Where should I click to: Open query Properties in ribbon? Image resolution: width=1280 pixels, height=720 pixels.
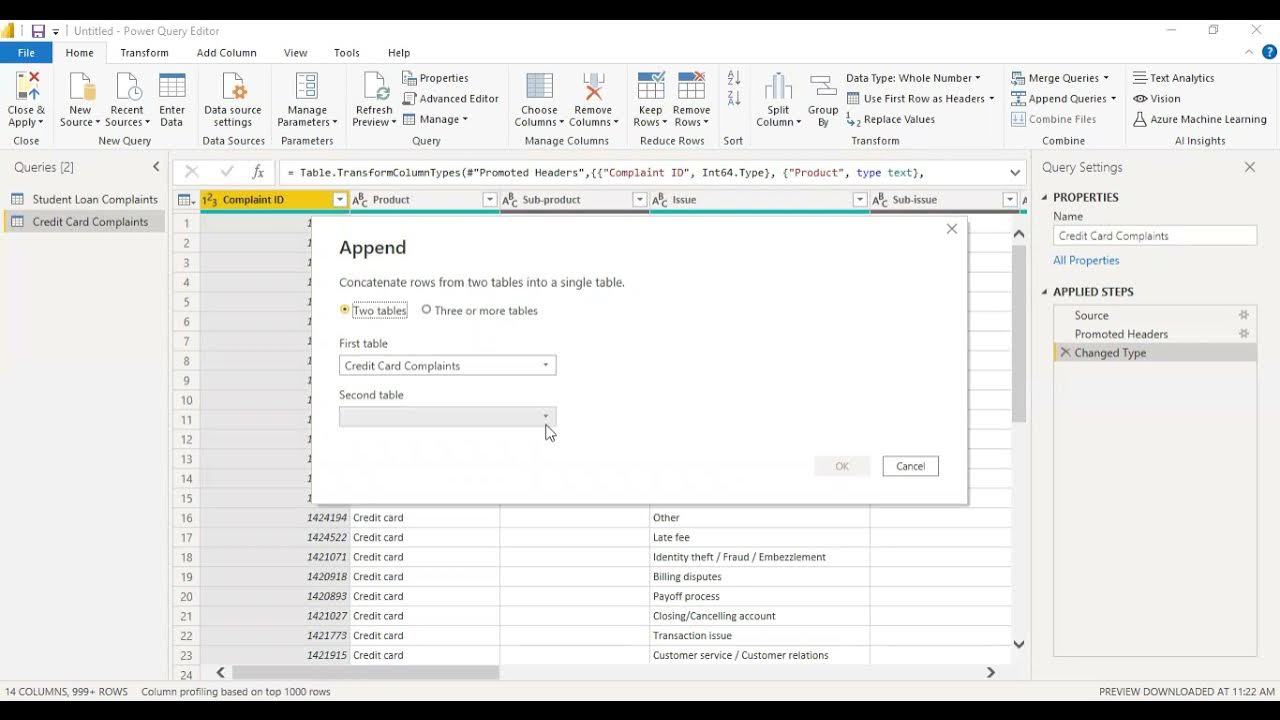(x=436, y=78)
